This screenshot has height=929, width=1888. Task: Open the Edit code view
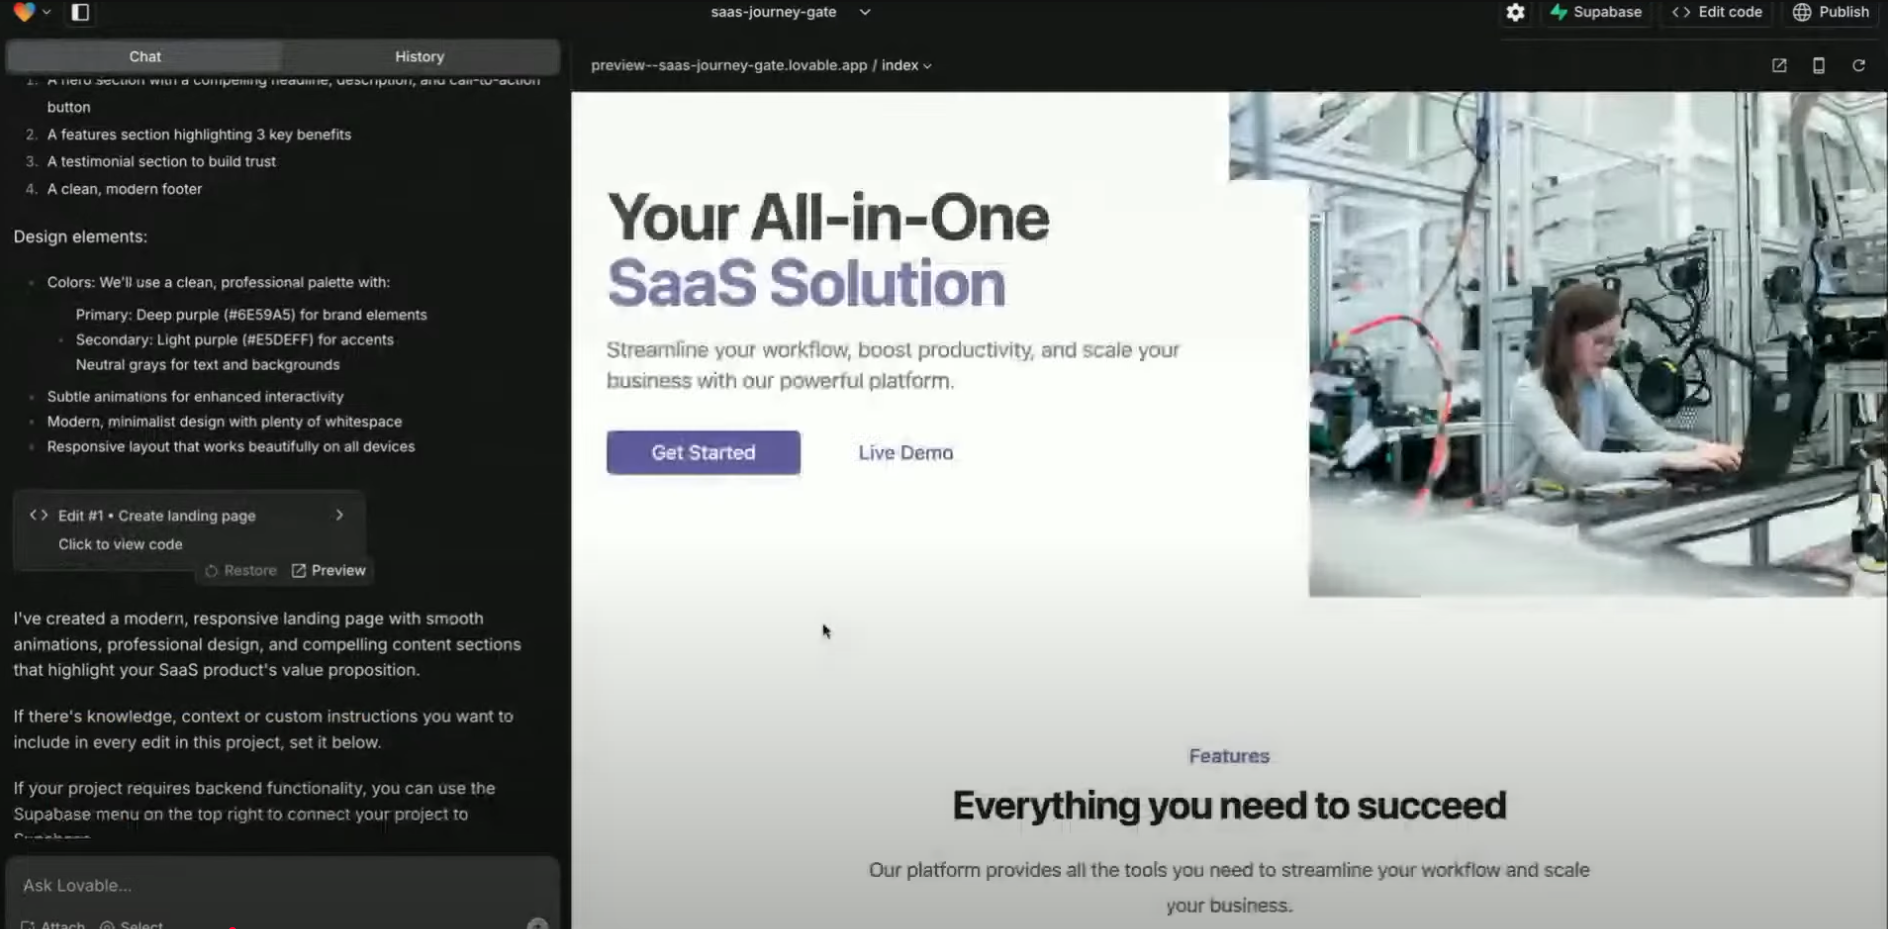pyautogui.click(x=1716, y=12)
